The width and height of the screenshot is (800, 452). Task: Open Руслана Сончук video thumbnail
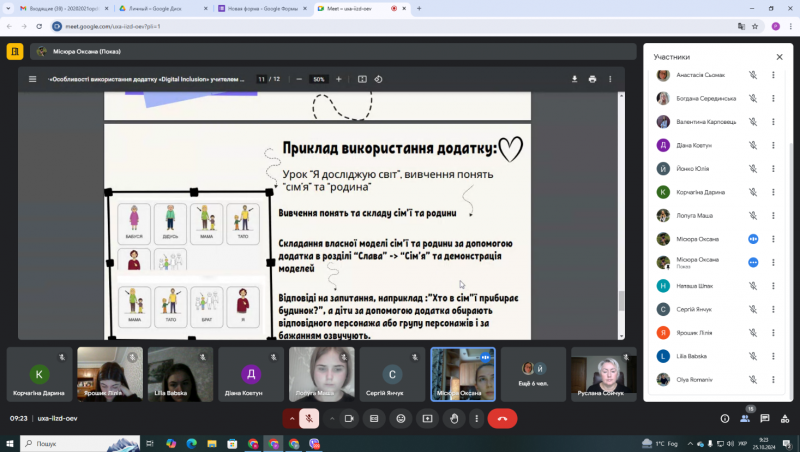tap(604, 374)
